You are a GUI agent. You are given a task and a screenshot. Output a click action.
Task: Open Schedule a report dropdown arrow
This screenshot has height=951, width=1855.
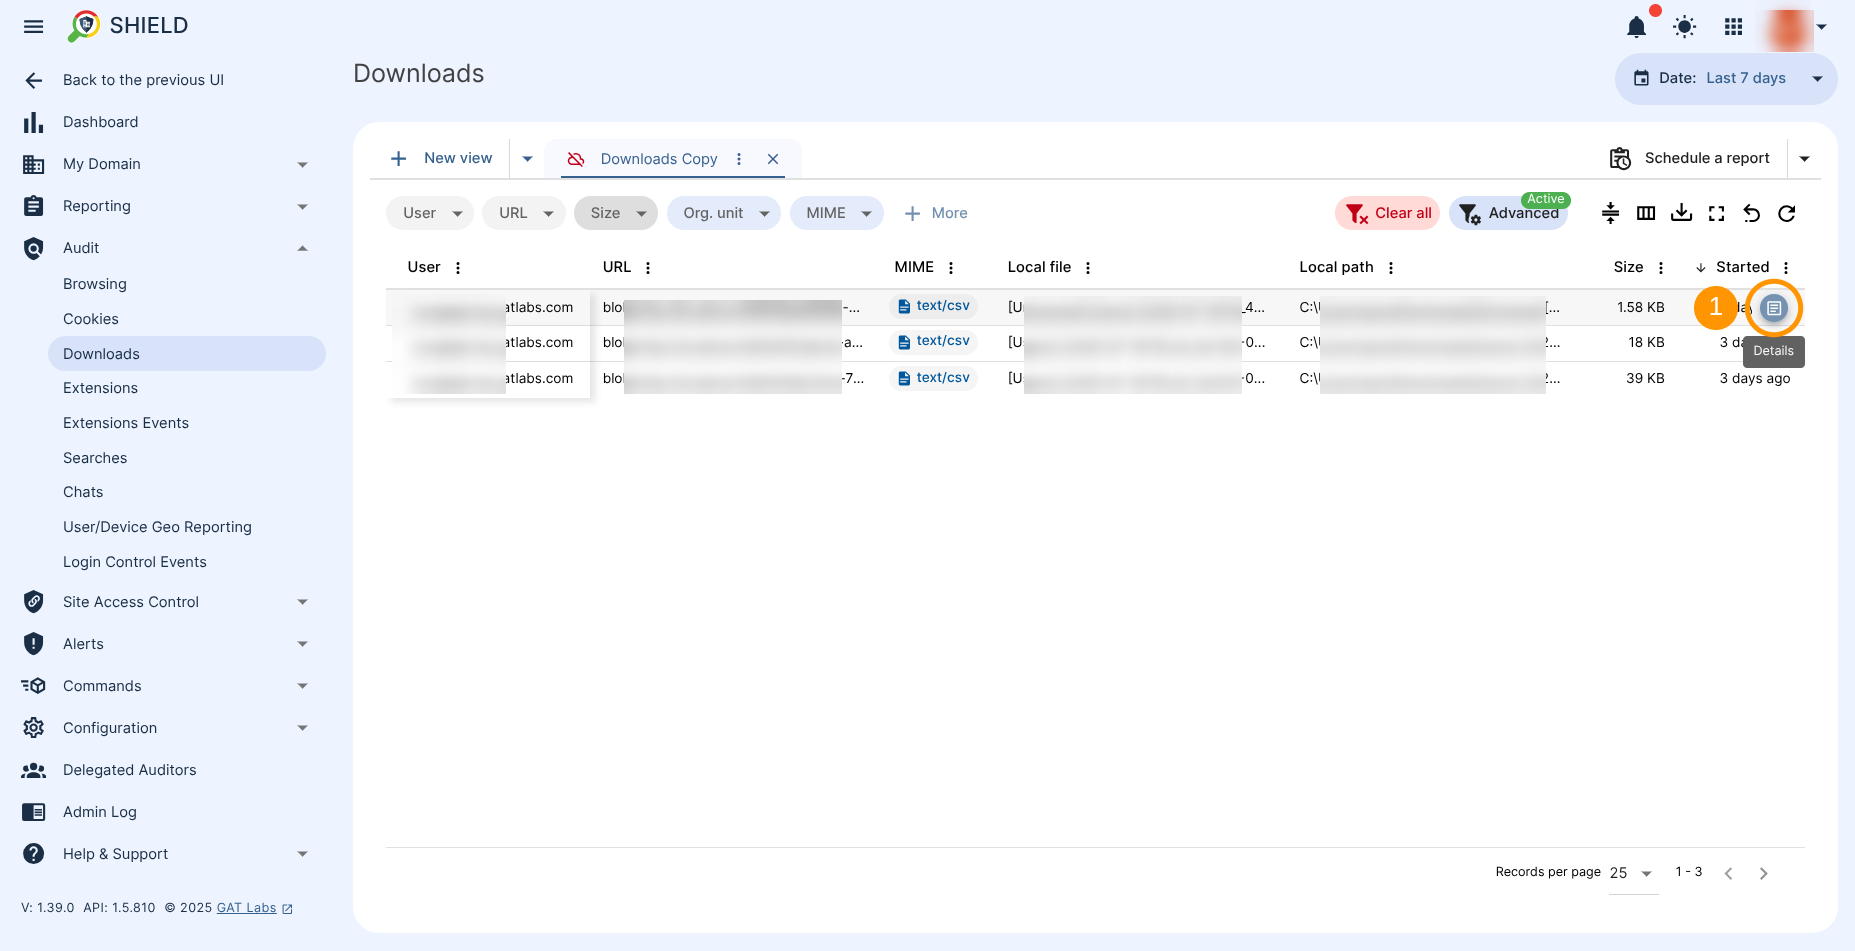1805,159
